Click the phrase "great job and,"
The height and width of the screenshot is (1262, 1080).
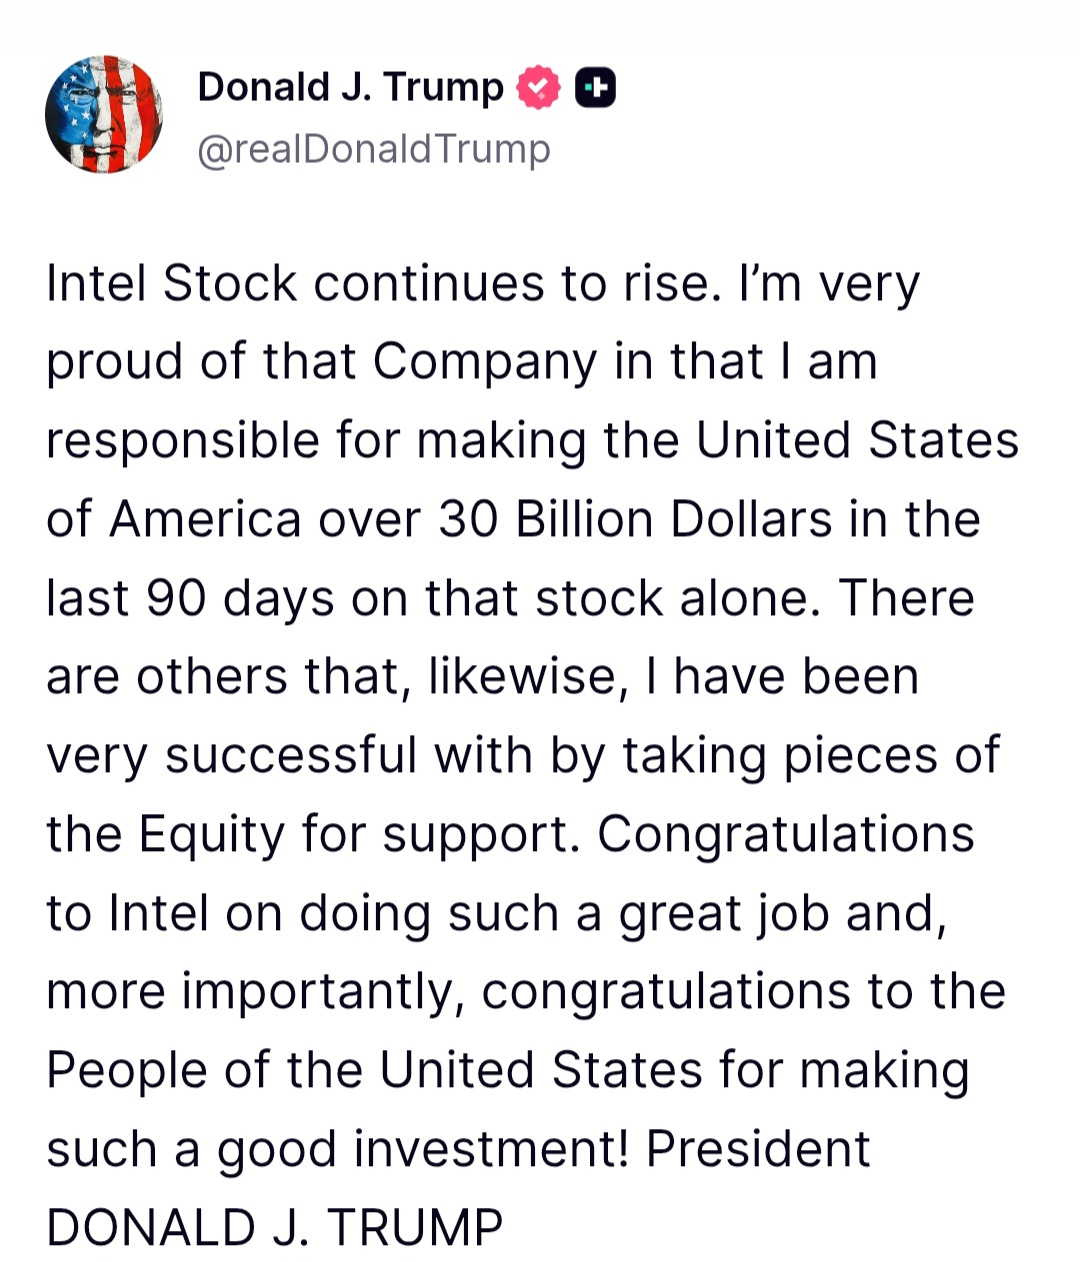coord(782,914)
